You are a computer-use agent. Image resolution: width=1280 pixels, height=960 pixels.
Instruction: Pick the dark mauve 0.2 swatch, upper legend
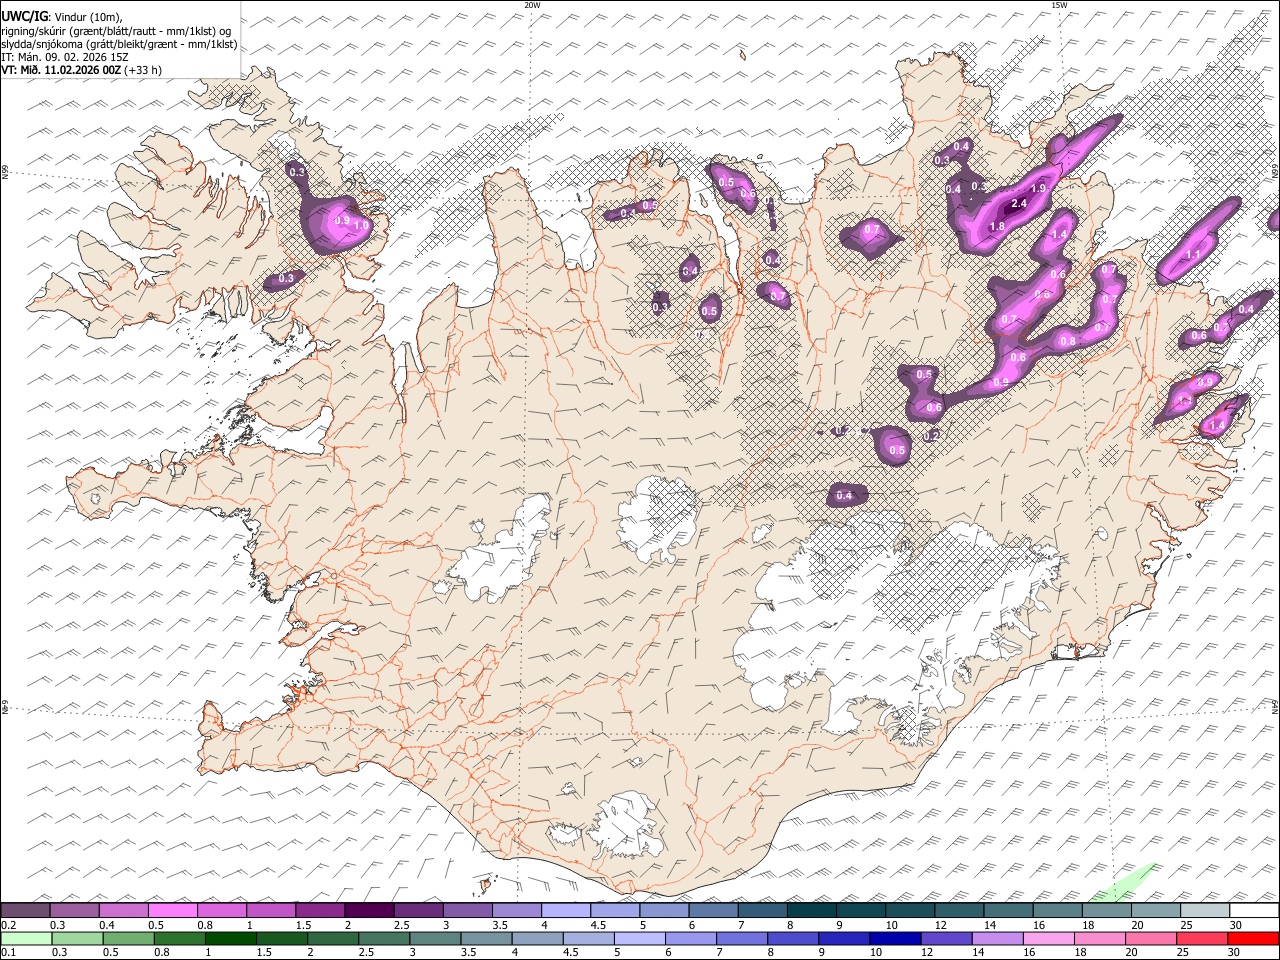[25, 911]
